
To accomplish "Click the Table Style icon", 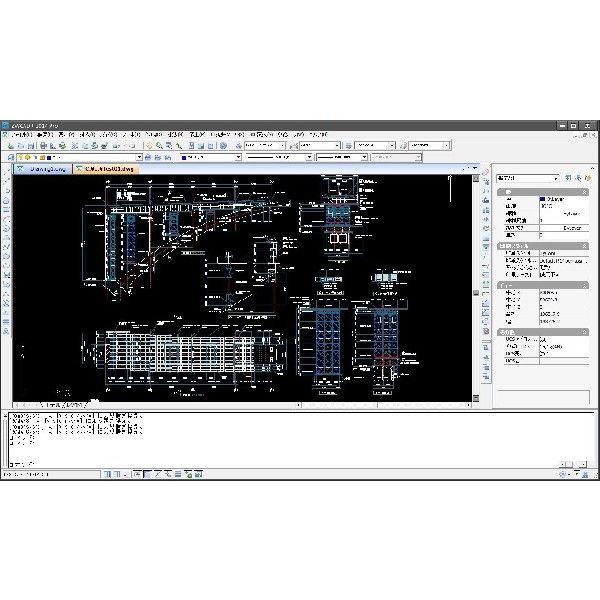I will point(348,146).
